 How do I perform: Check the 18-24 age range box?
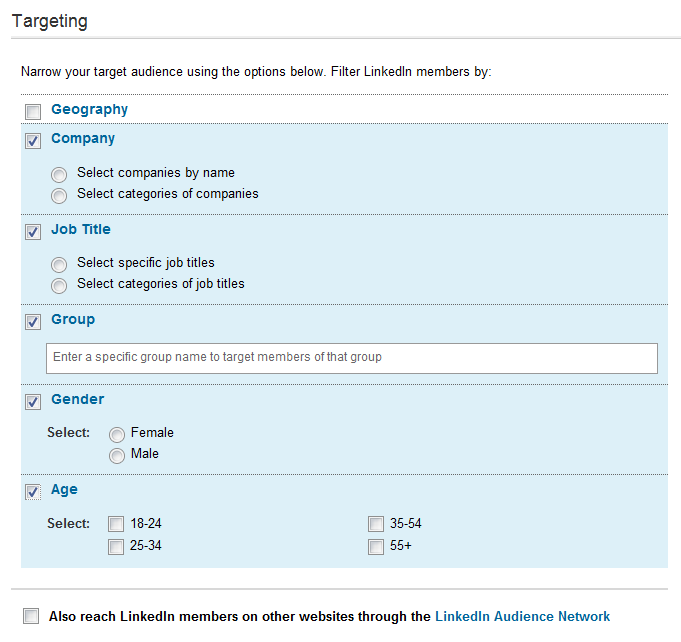tap(116, 524)
